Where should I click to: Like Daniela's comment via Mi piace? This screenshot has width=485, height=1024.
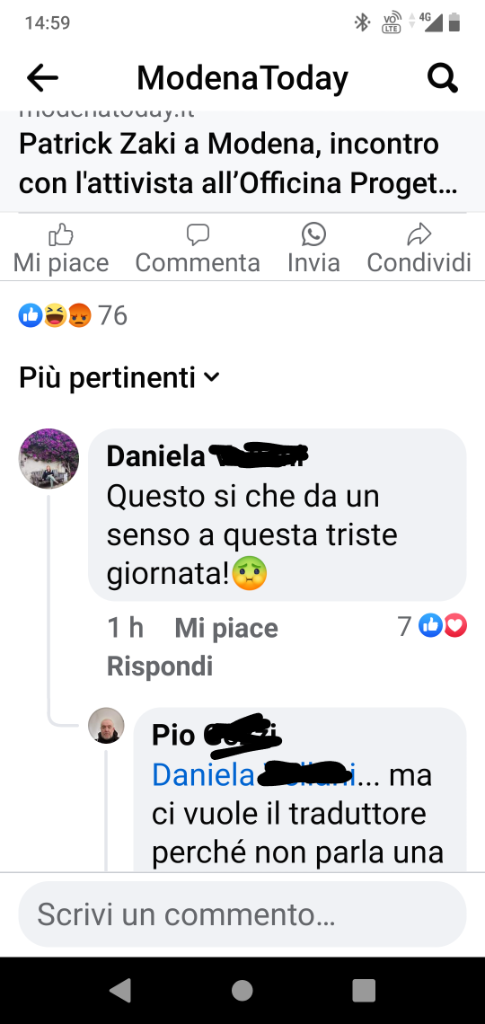[227, 628]
